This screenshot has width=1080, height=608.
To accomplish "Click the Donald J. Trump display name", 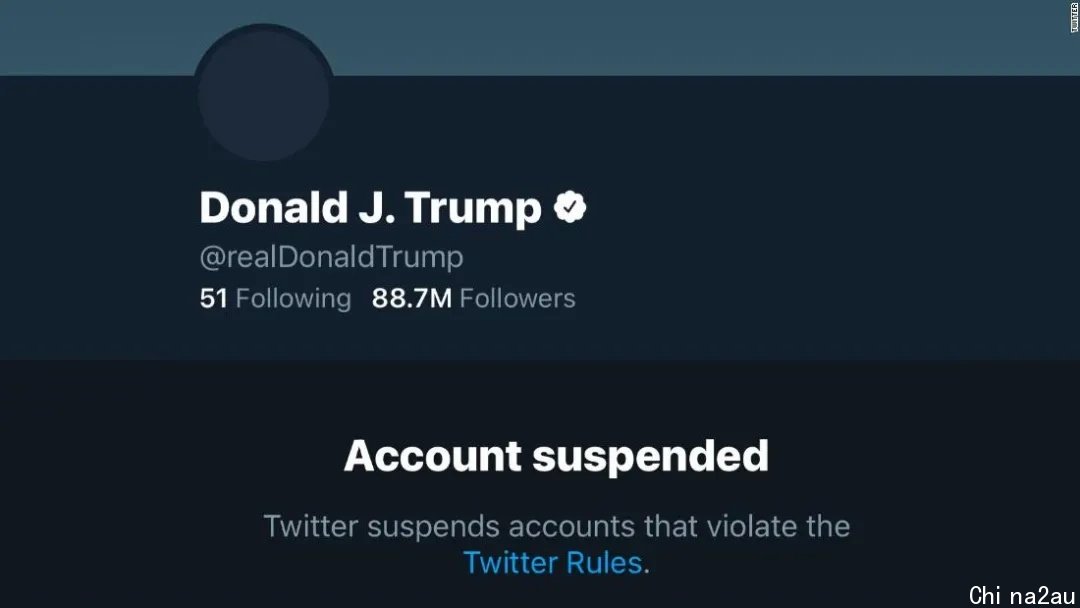I will point(371,207).
